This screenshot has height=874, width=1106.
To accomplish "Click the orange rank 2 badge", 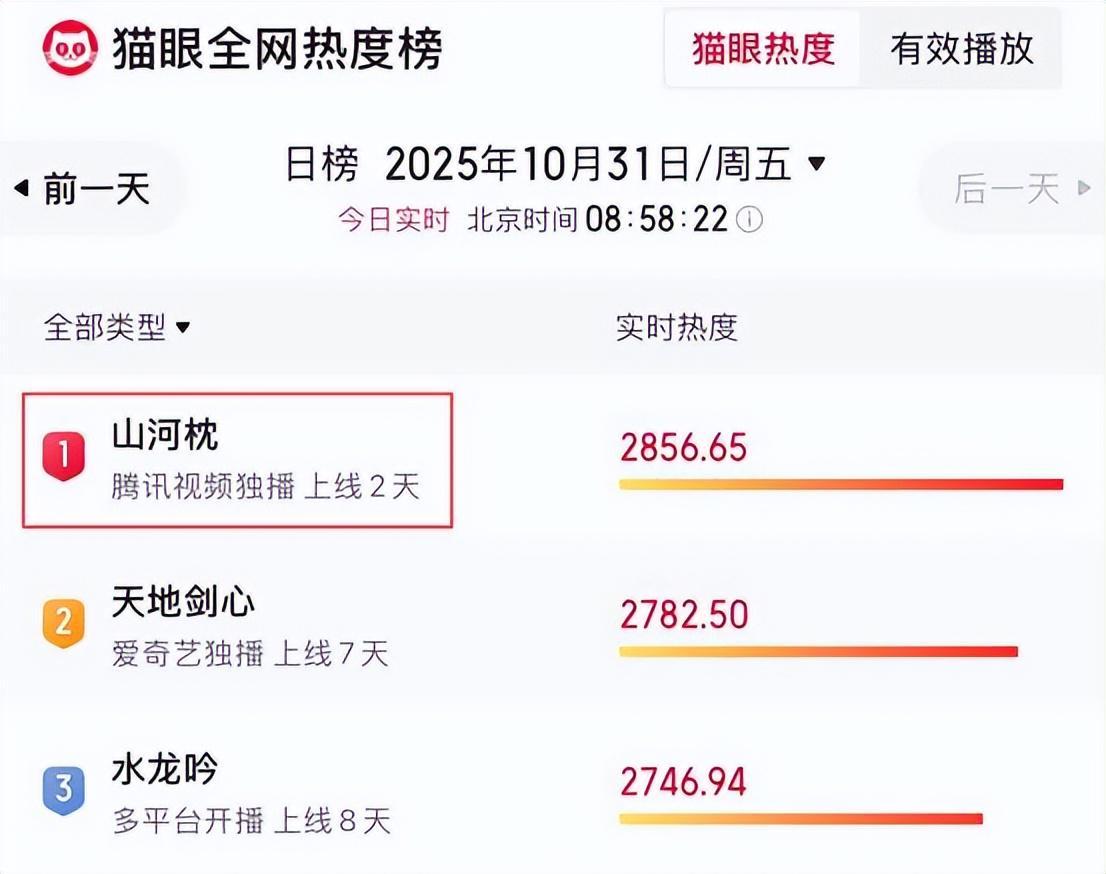I will coord(63,622).
